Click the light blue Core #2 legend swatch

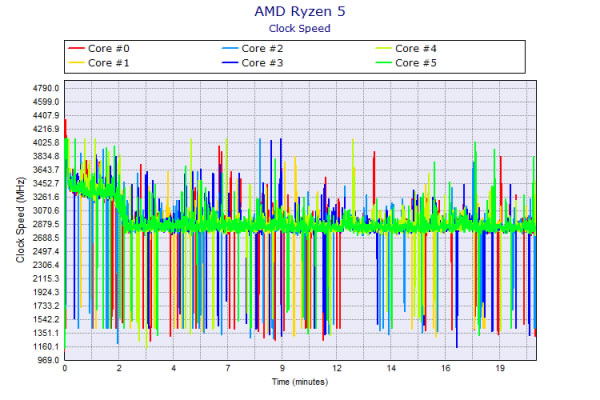(230, 49)
